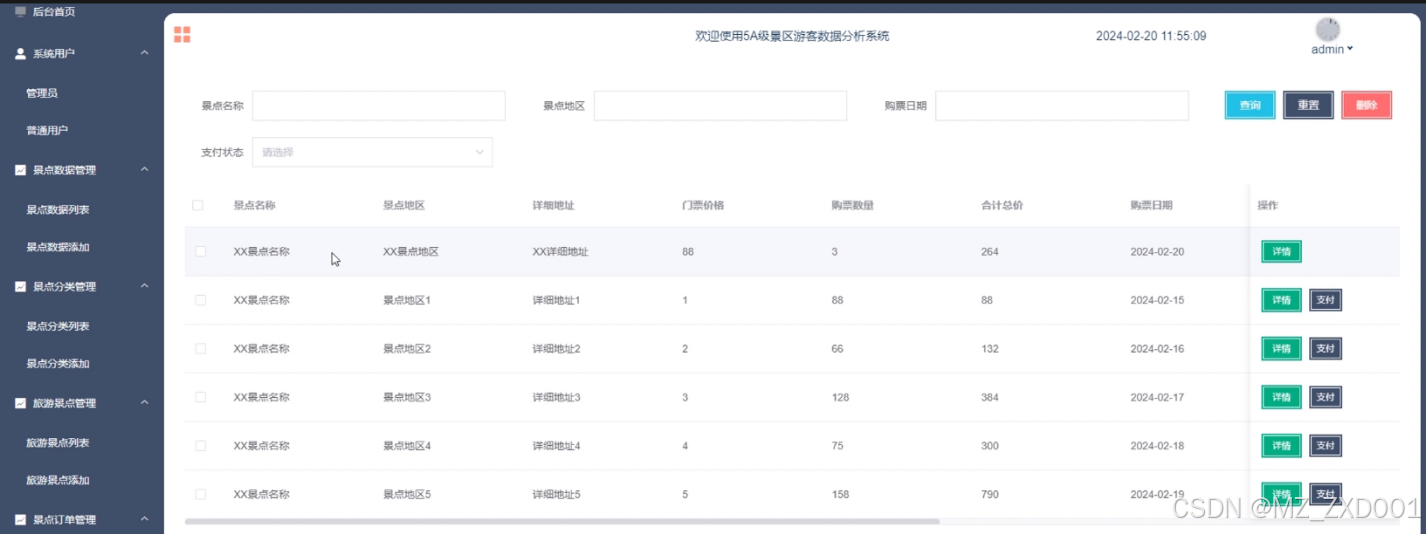Screen dimensions: 1426x534
Task: Focus the 景点名称 search field
Action: click(379, 106)
